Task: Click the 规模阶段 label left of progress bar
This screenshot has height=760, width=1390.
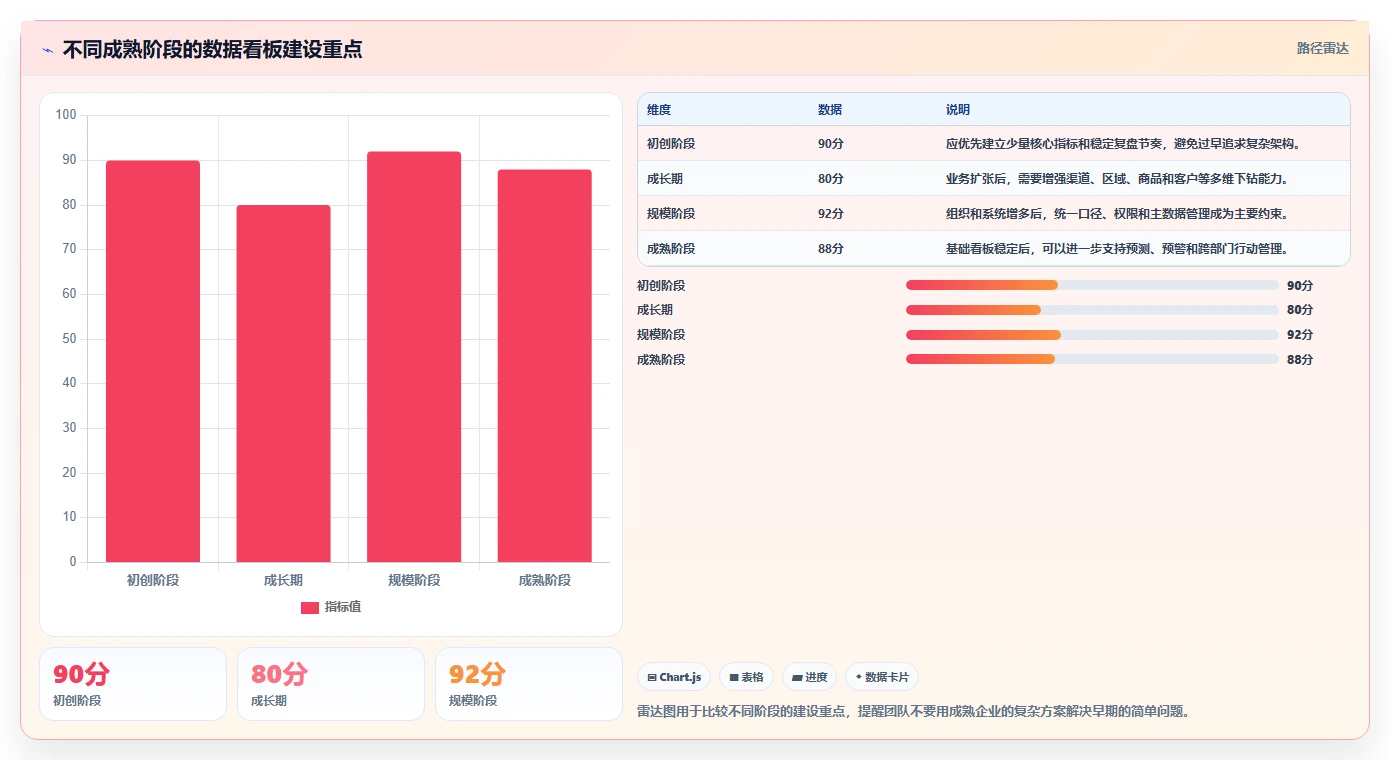Action: [661, 335]
